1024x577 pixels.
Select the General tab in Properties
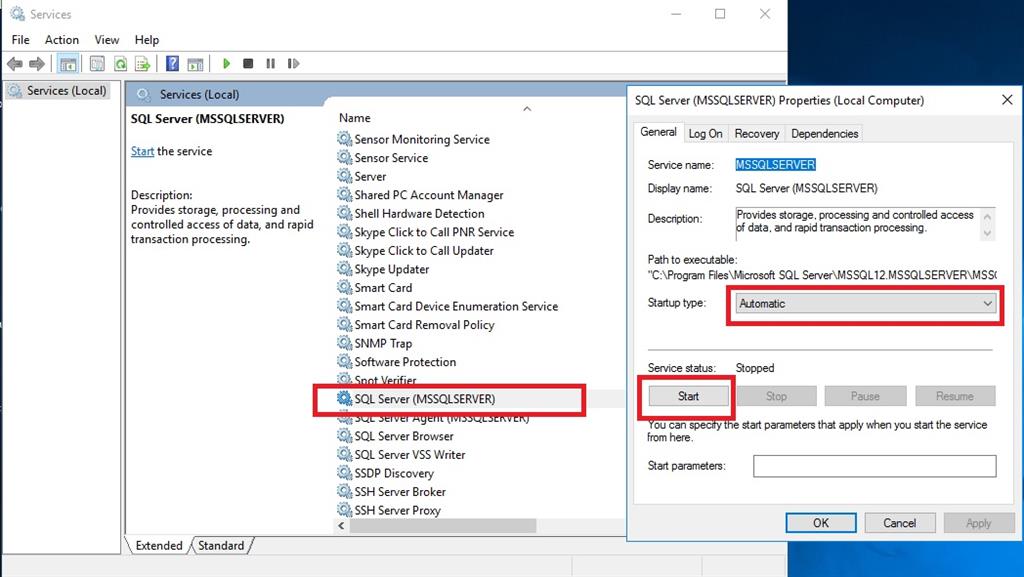pos(658,132)
